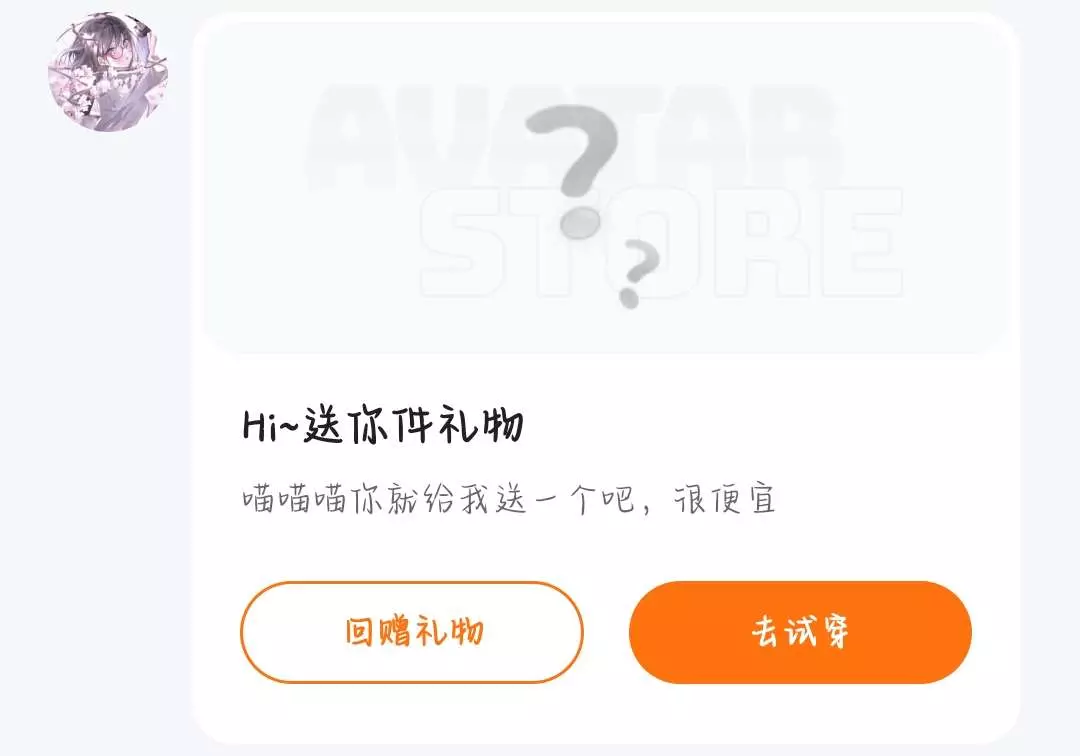Click the outlined STORE watermark text
This screenshot has width=1080, height=756.
click(x=660, y=242)
